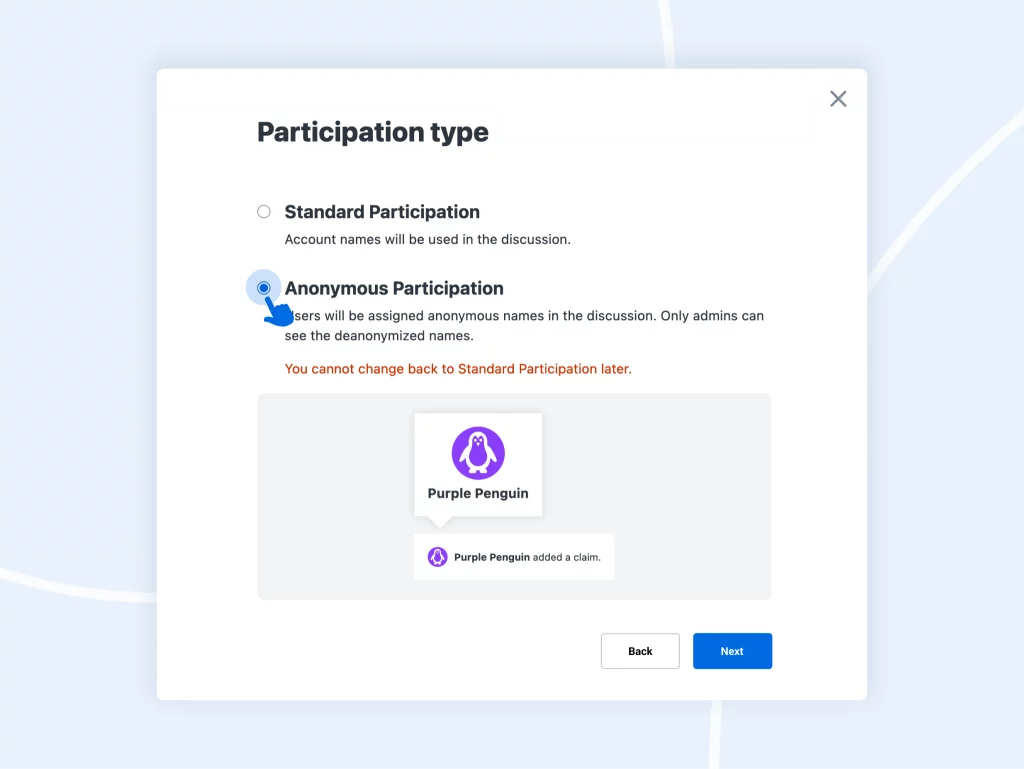Click the small penguin avatar beside claim text
This screenshot has height=769, width=1024.
tap(438, 557)
